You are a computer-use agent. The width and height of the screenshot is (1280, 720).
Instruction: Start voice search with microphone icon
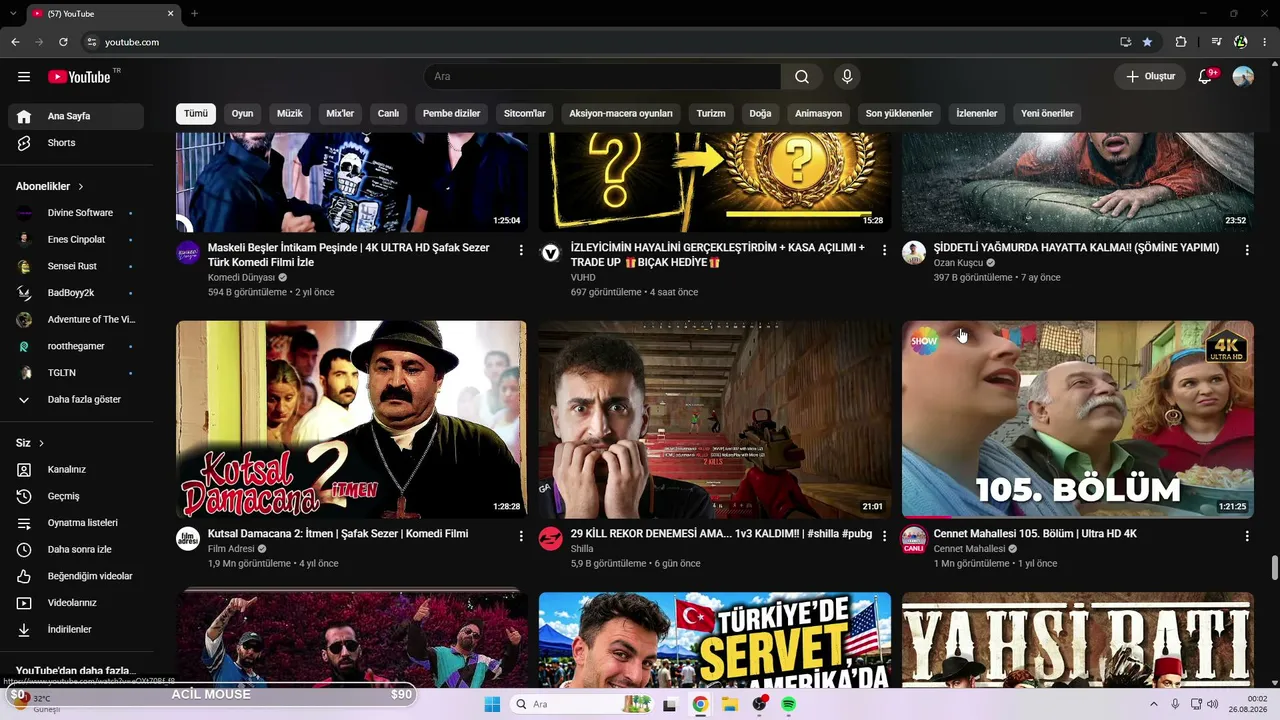(847, 77)
